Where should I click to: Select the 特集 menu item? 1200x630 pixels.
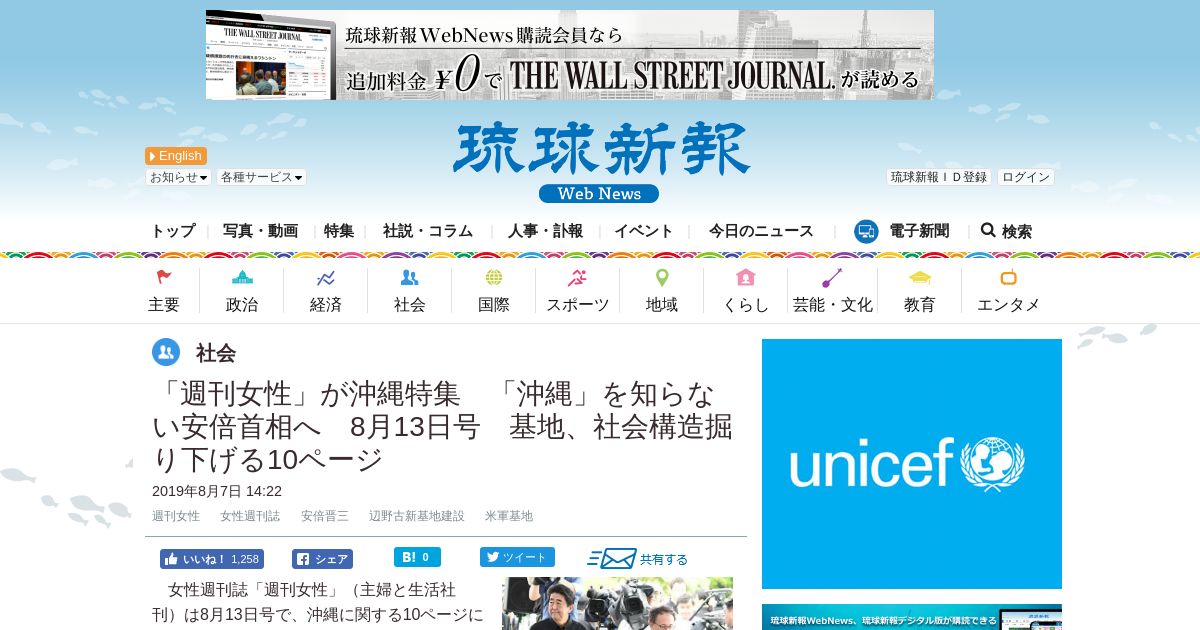(x=339, y=231)
